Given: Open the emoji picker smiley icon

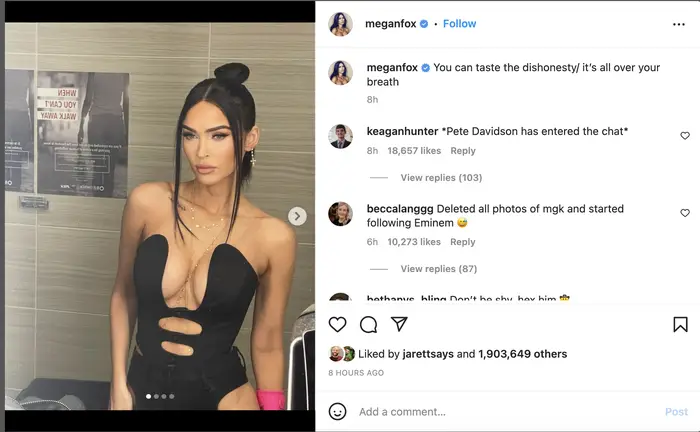Looking at the screenshot, I should (338, 411).
